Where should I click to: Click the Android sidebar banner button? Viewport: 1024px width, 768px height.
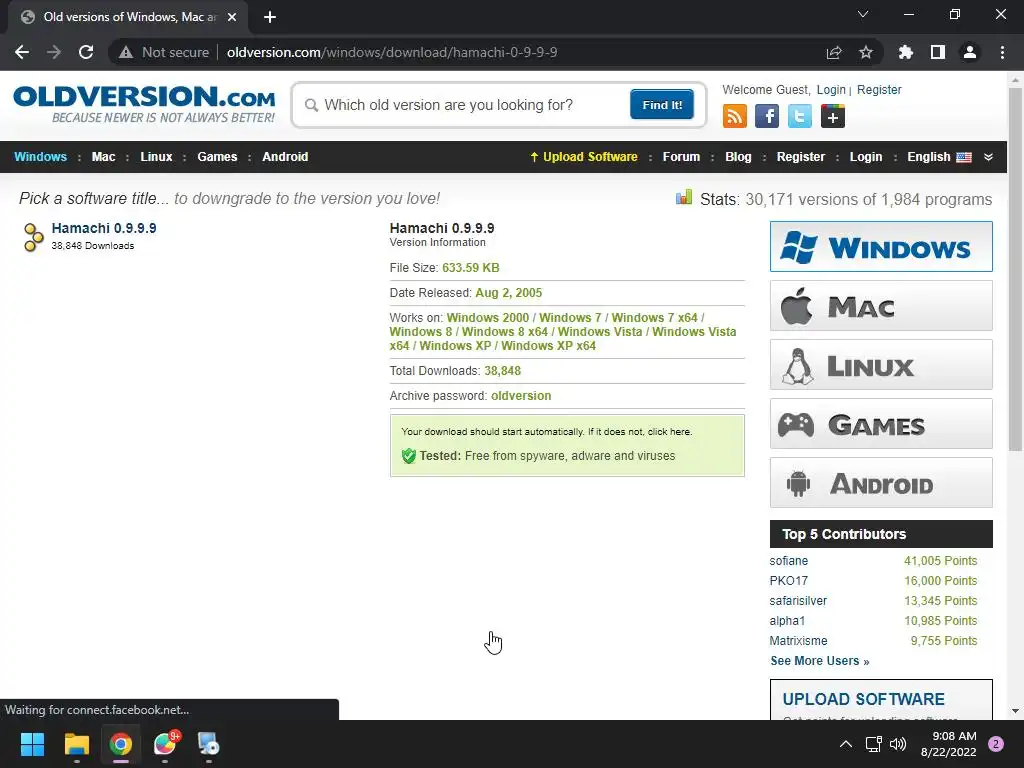(x=881, y=483)
